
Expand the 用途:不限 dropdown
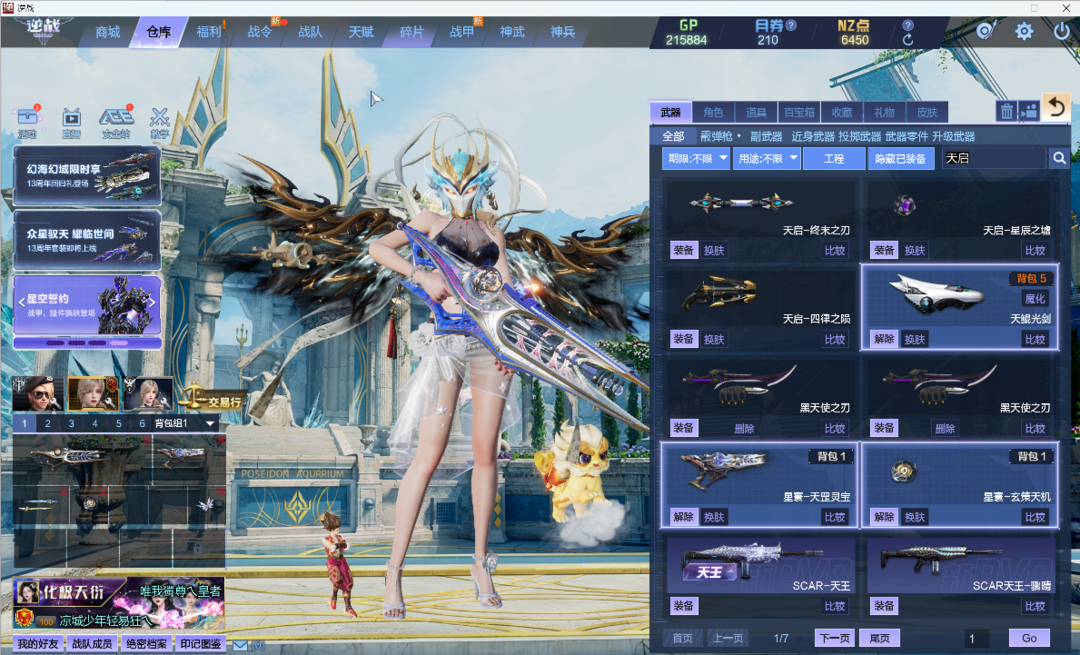767,158
